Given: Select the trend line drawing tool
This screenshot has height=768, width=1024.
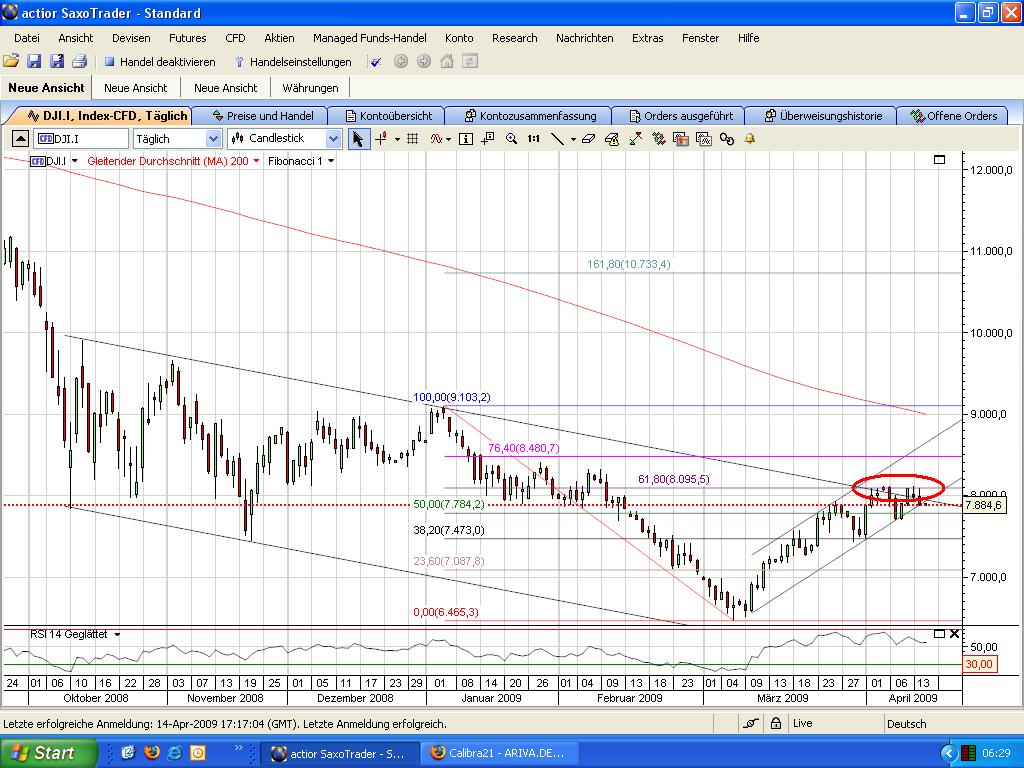Looking at the screenshot, I should click(558, 138).
